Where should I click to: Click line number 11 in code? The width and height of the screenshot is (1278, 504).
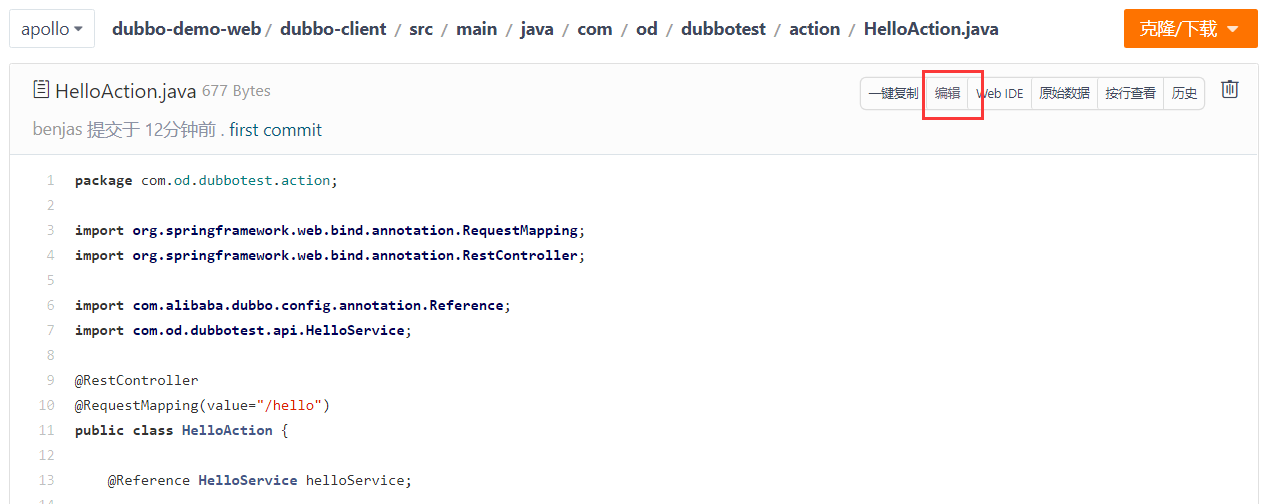47,431
